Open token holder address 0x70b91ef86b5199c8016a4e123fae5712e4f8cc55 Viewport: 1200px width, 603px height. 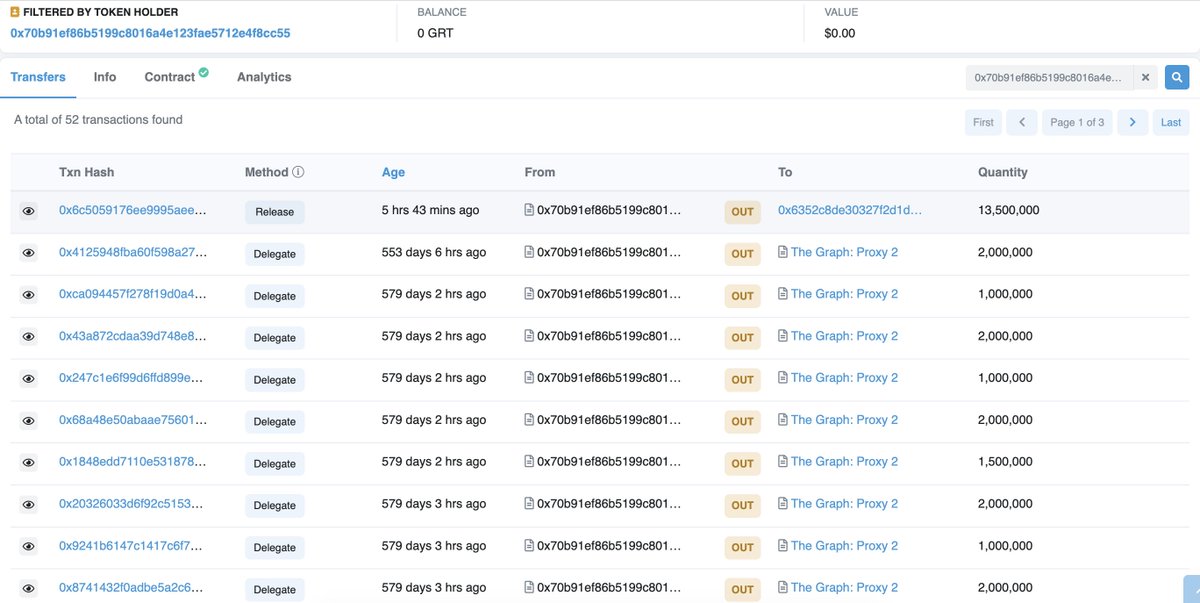click(x=150, y=33)
